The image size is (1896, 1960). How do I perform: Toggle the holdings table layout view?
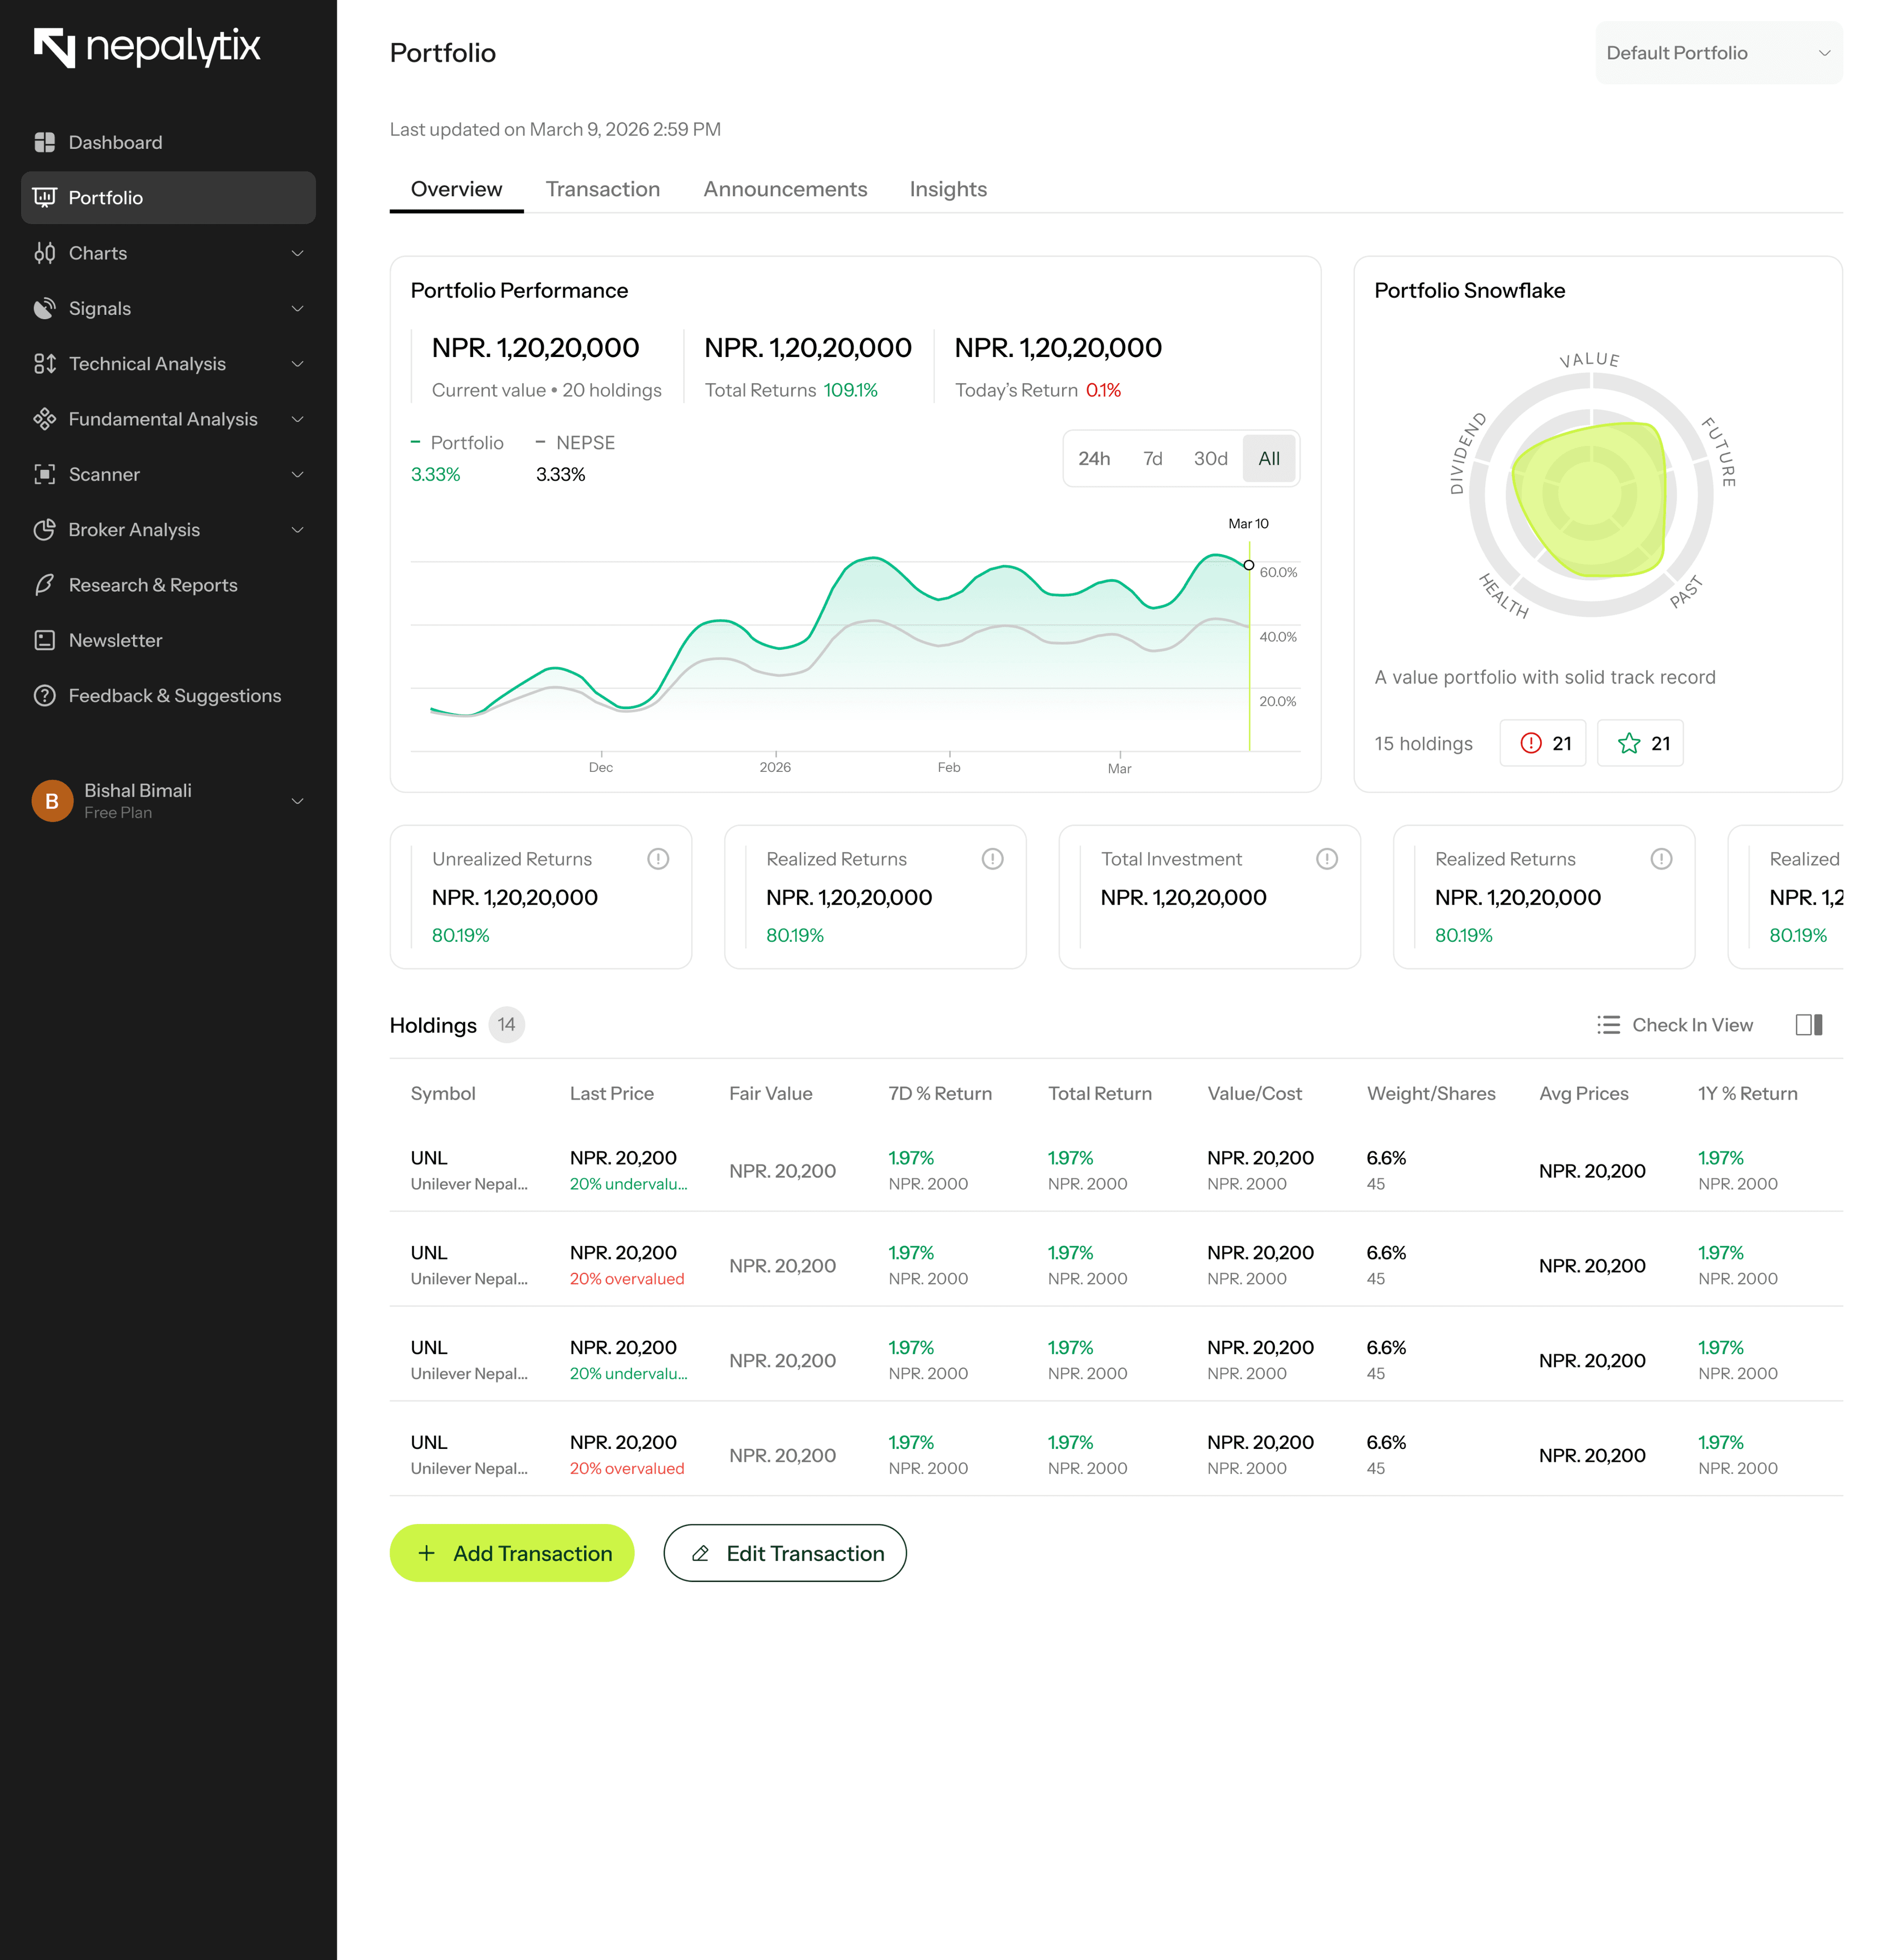tap(1809, 1025)
